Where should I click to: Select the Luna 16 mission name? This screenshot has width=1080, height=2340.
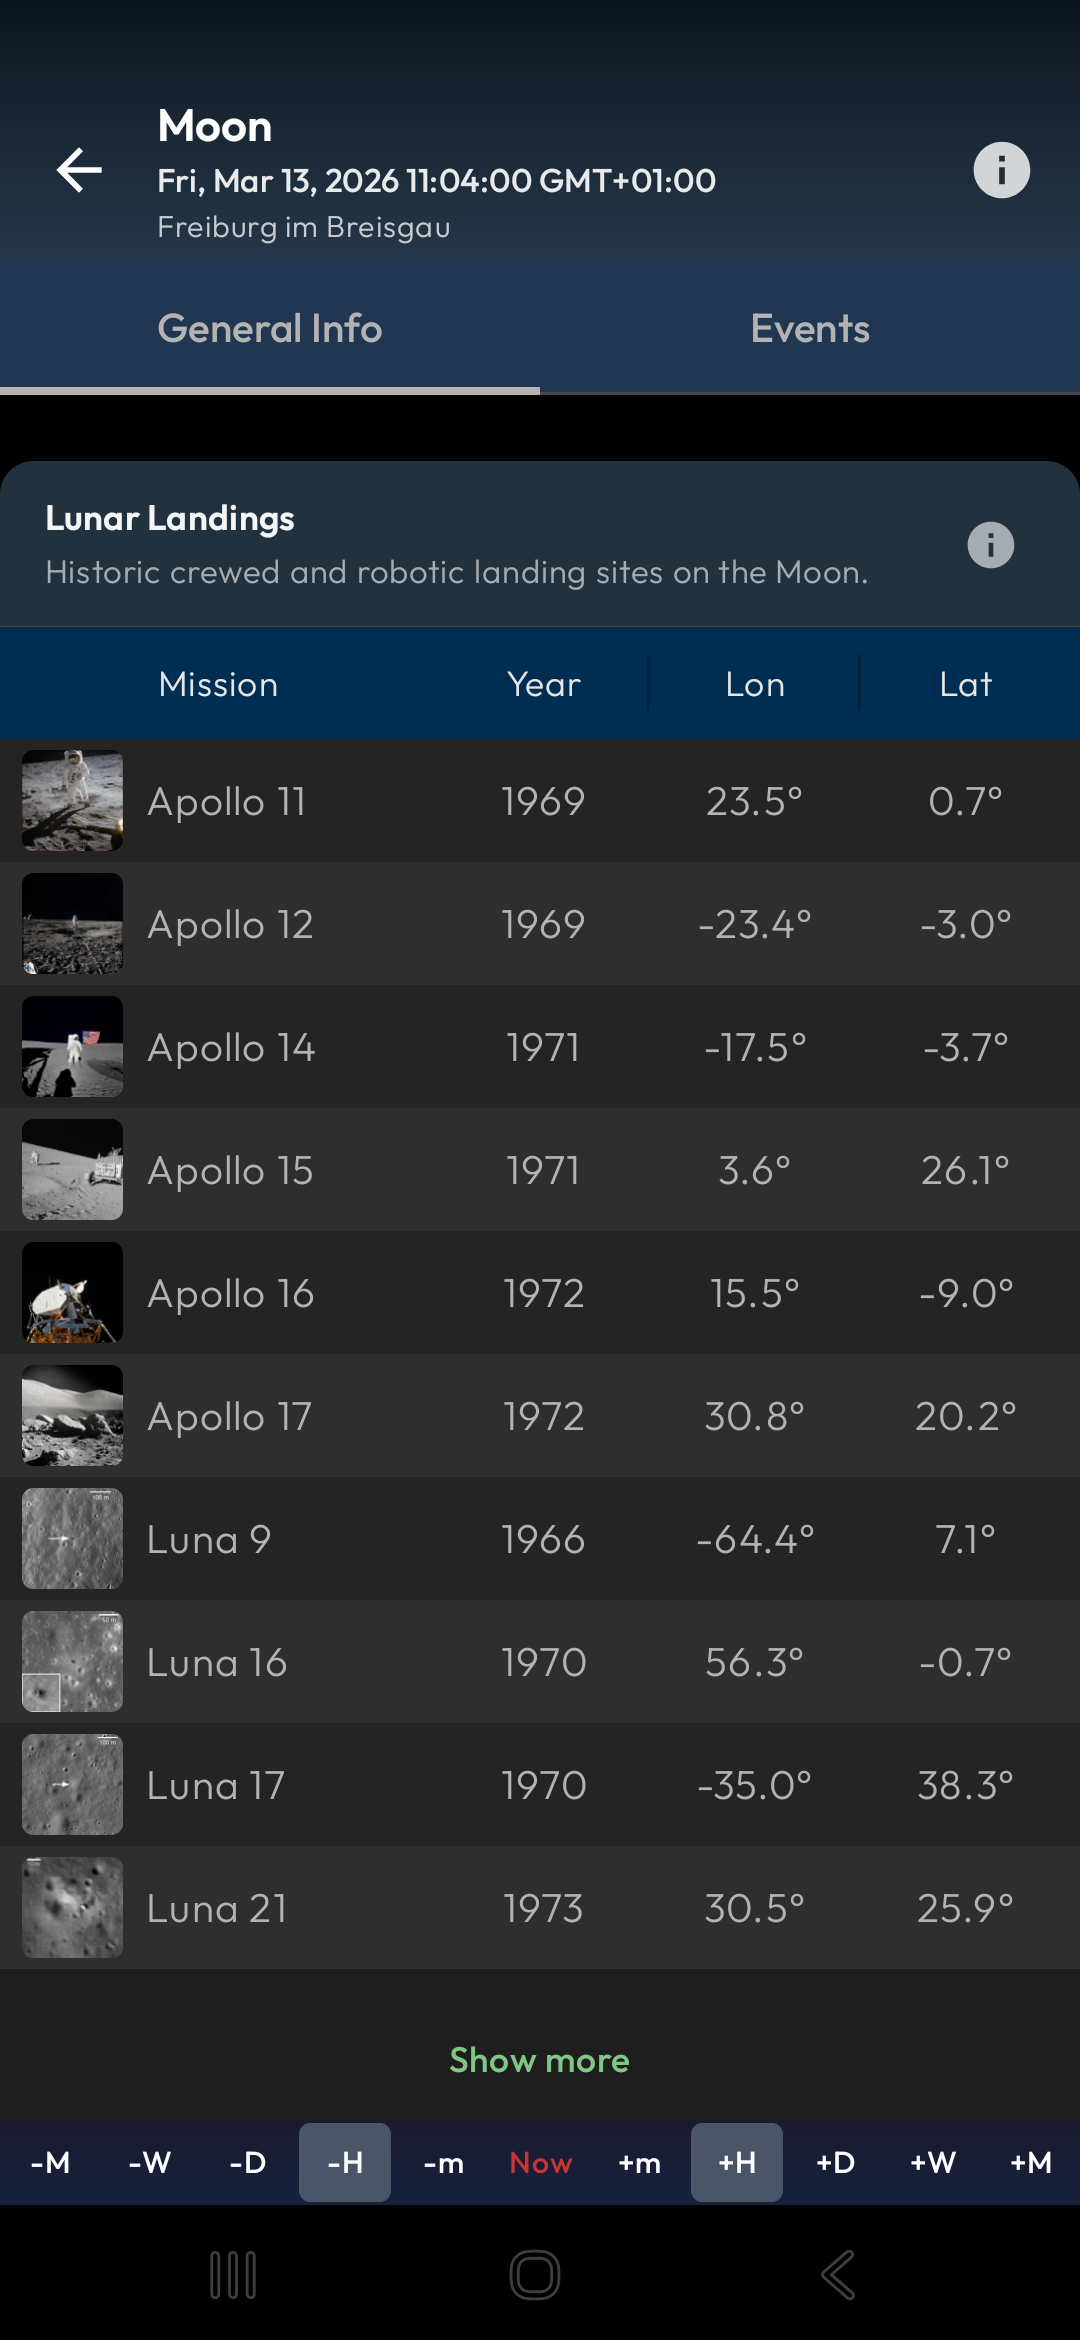(x=217, y=1663)
